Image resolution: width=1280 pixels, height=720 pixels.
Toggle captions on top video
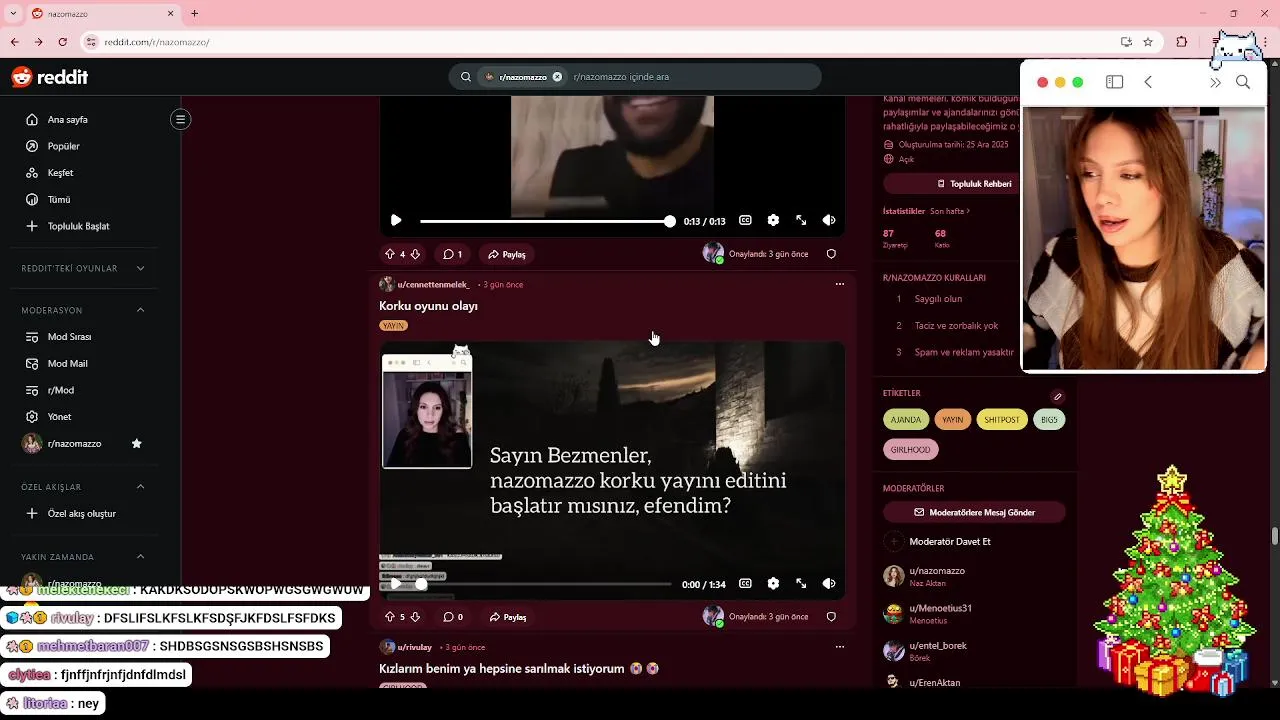(745, 220)
